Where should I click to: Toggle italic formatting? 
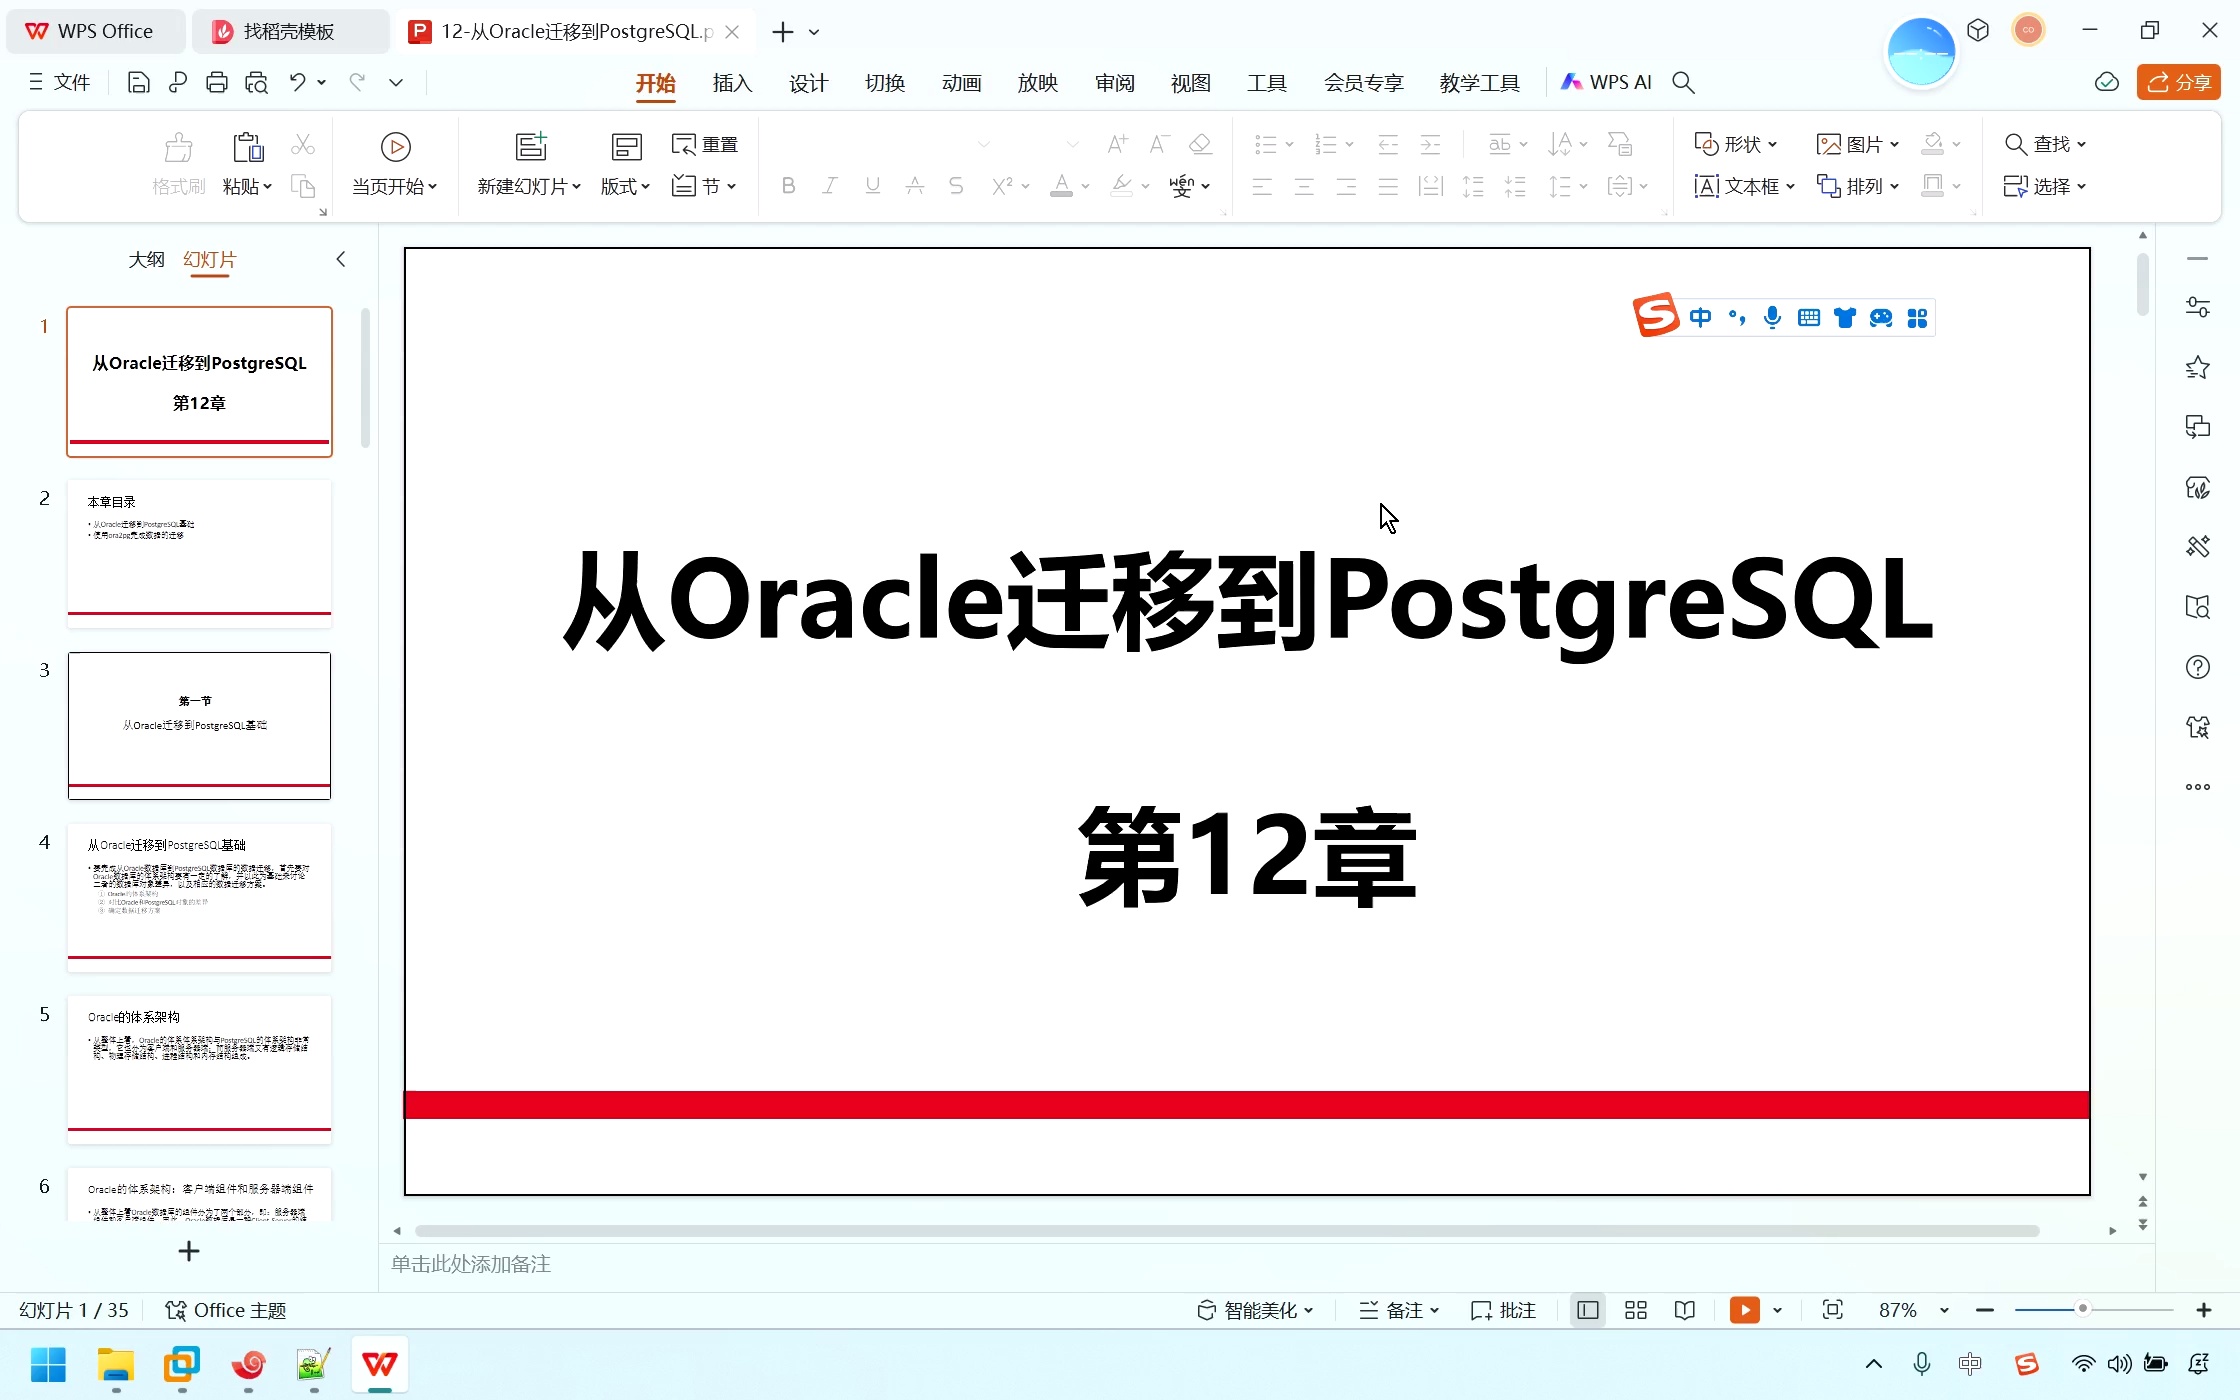[x=830, y=186]
